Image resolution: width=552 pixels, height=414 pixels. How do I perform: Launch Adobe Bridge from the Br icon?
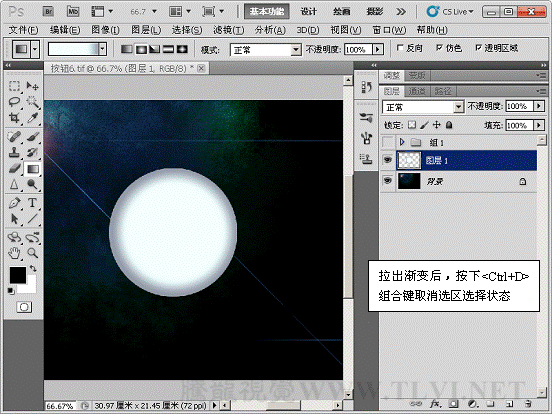pos(48,12)
